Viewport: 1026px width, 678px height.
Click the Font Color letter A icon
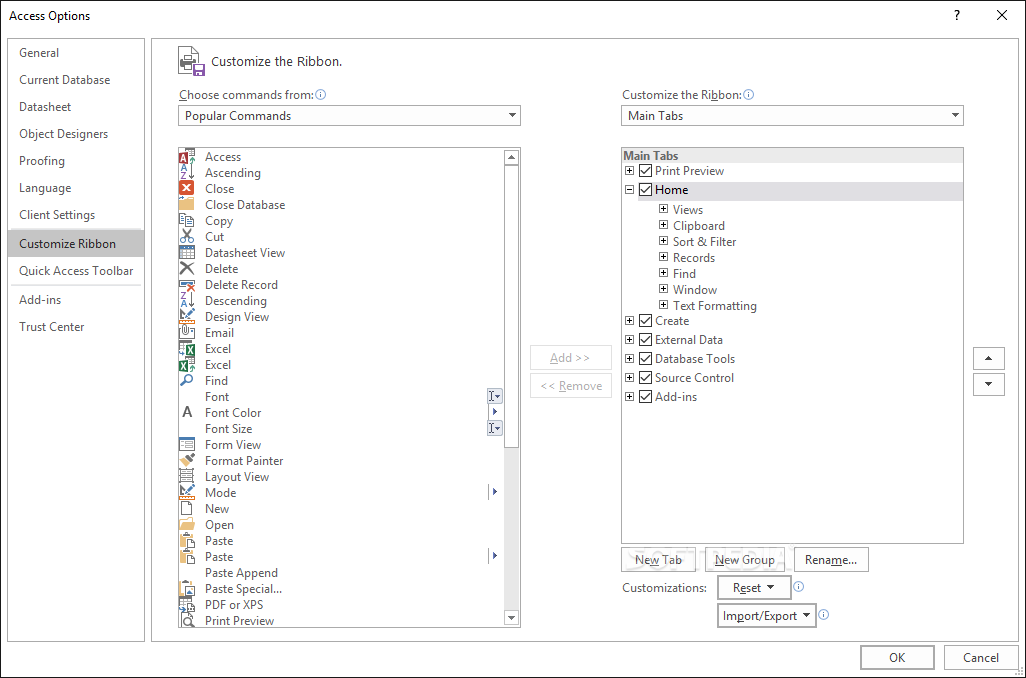pyautogui.click(x=187, y=412)
